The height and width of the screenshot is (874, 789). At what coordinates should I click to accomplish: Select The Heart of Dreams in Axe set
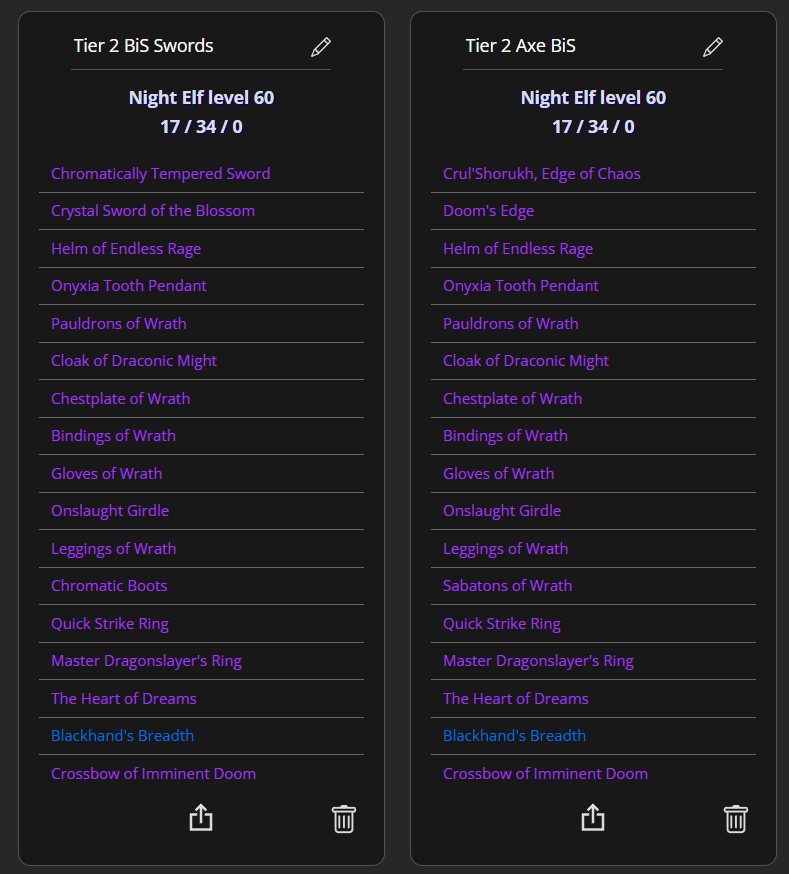[x=515, y=699]
